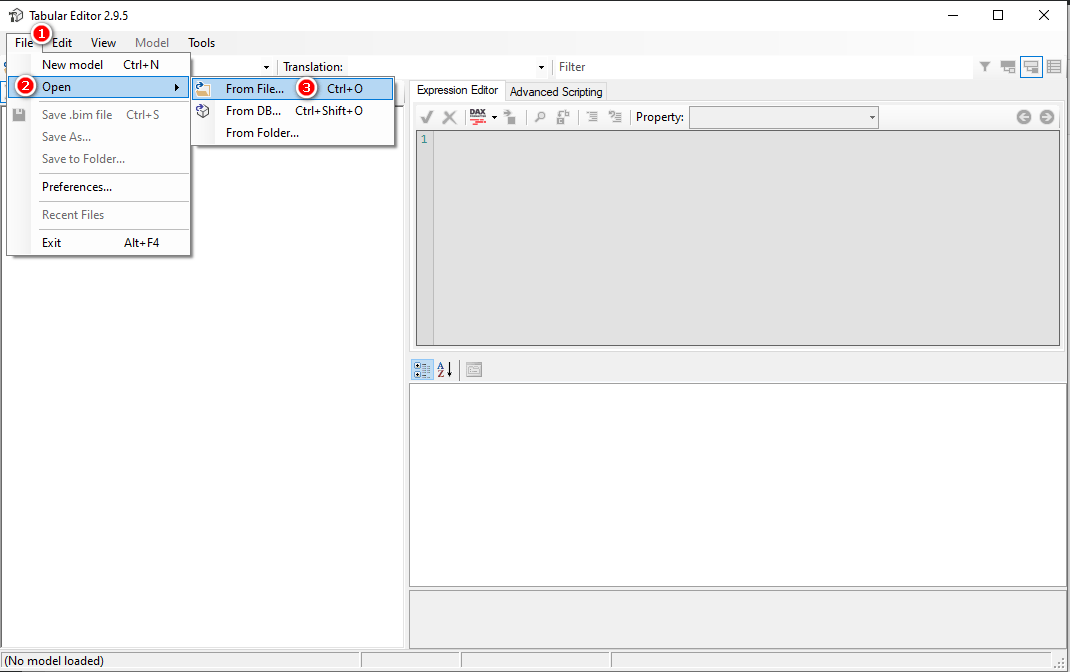This screenshot has width=1070, height=672.
Task: Choose From File... in Open submenu
Action: tap(293, 89)
